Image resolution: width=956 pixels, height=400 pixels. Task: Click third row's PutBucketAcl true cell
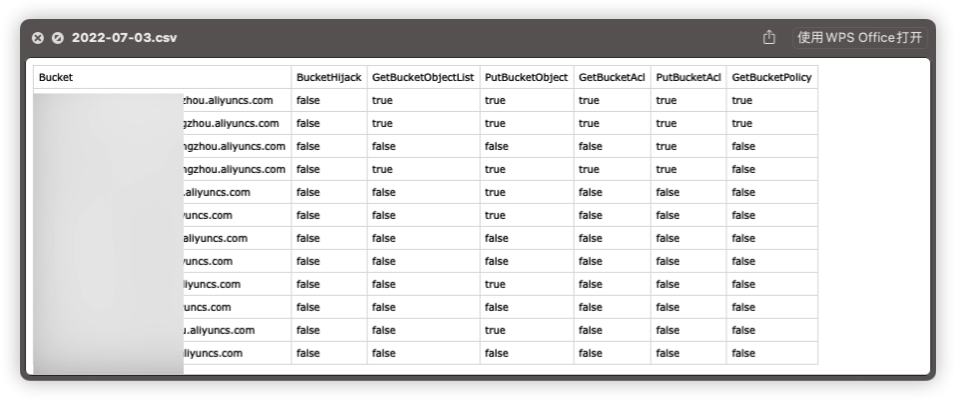666,146
